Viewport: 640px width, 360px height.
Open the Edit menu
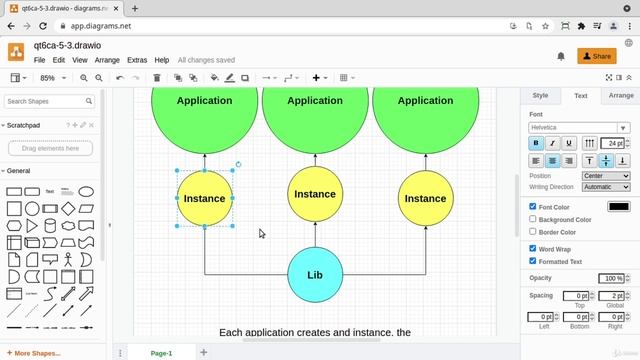click(x=58, y=60)
